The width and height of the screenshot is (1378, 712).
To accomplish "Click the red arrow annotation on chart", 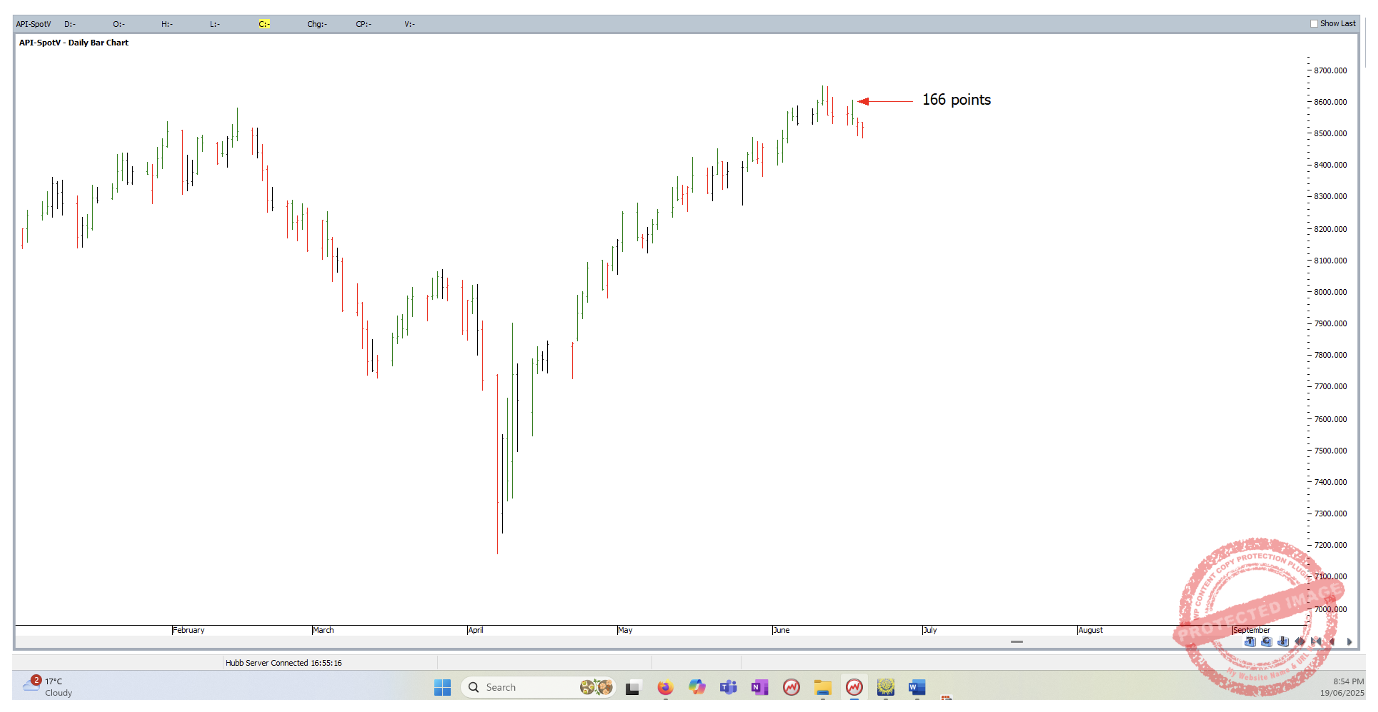I will [885, 101].
